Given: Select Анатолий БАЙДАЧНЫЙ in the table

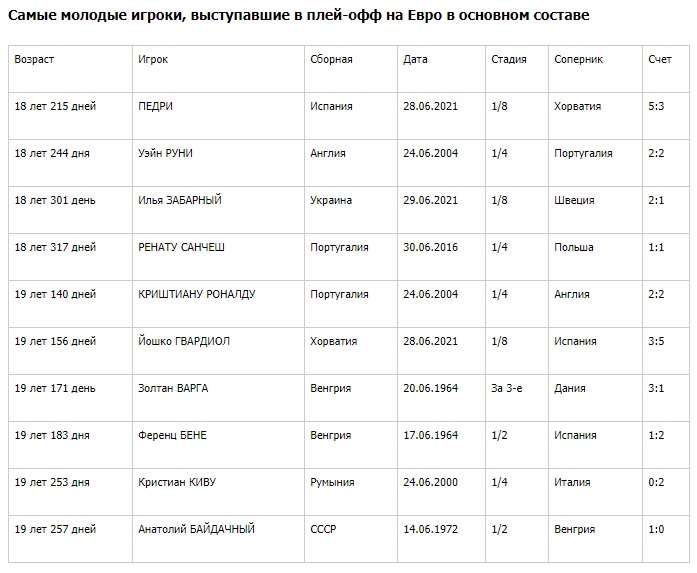Looking at the screenshot, I should point(196,530).
